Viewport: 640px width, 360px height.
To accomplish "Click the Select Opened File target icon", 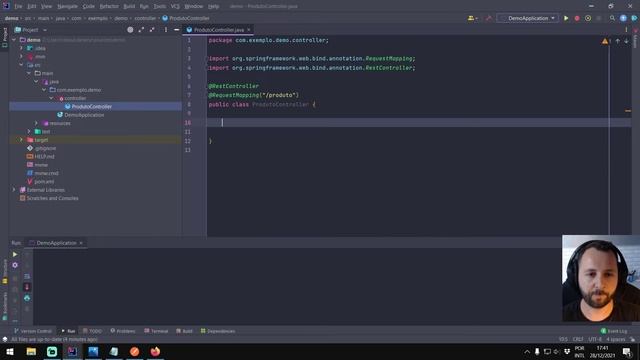I will click(130, 30).
